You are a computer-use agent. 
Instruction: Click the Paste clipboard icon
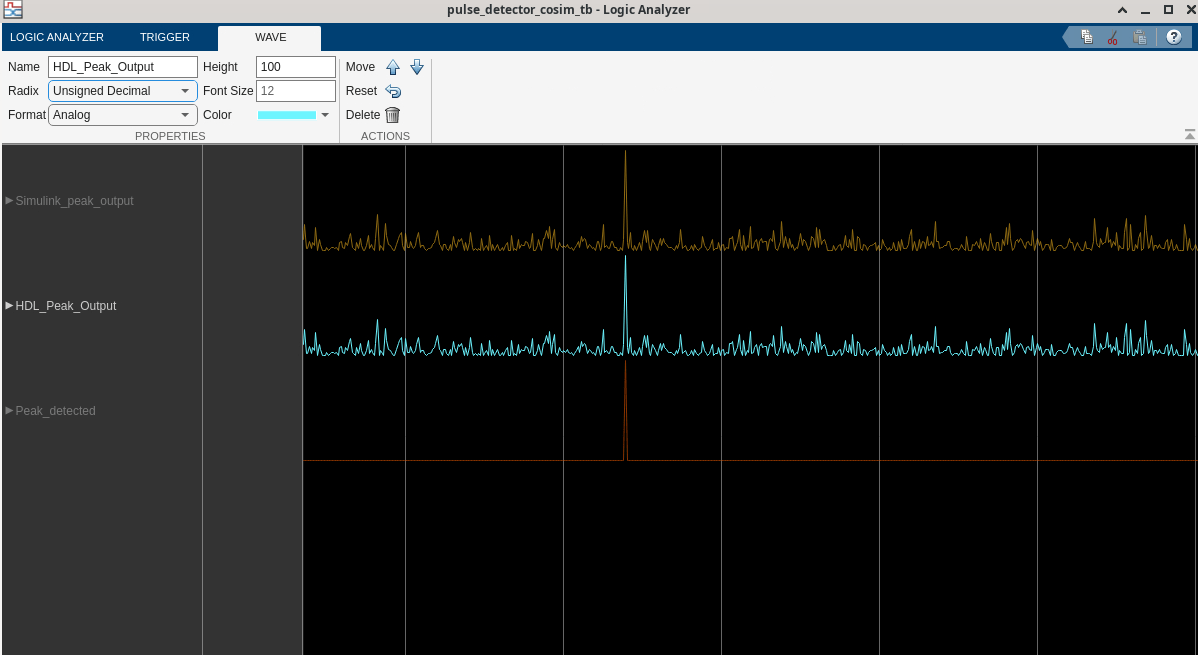(x=1140, y=37)
